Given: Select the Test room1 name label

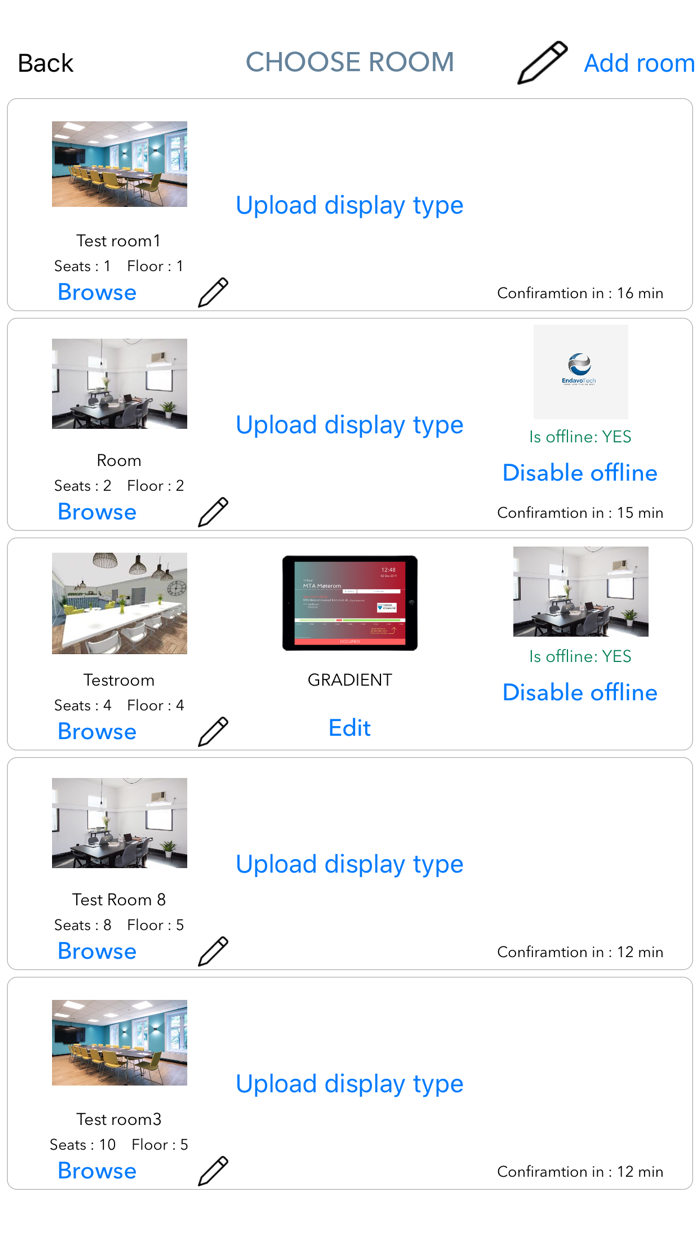Looking at the screenshot, I should tap(119, 241).
